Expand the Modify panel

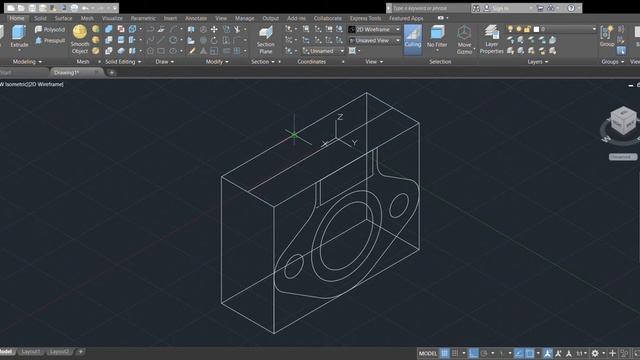217,62
